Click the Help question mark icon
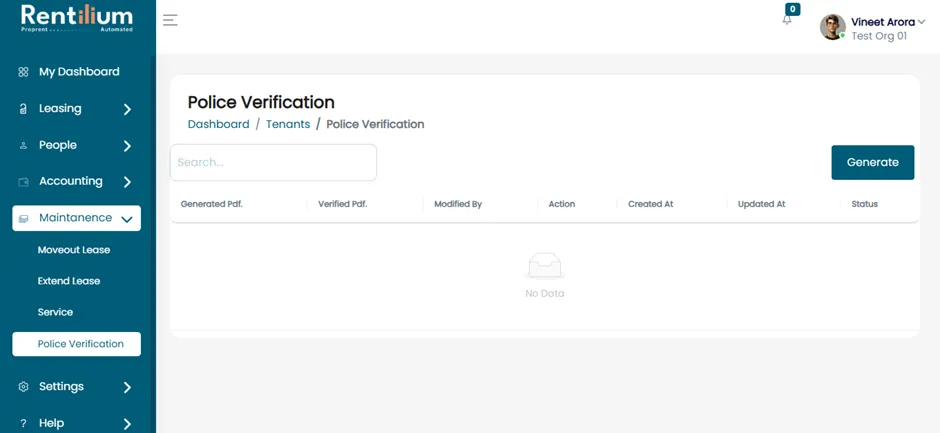Image resolution: width=940 pixels, height=433 pixels. pyautogui.click(x=23, y=423)
